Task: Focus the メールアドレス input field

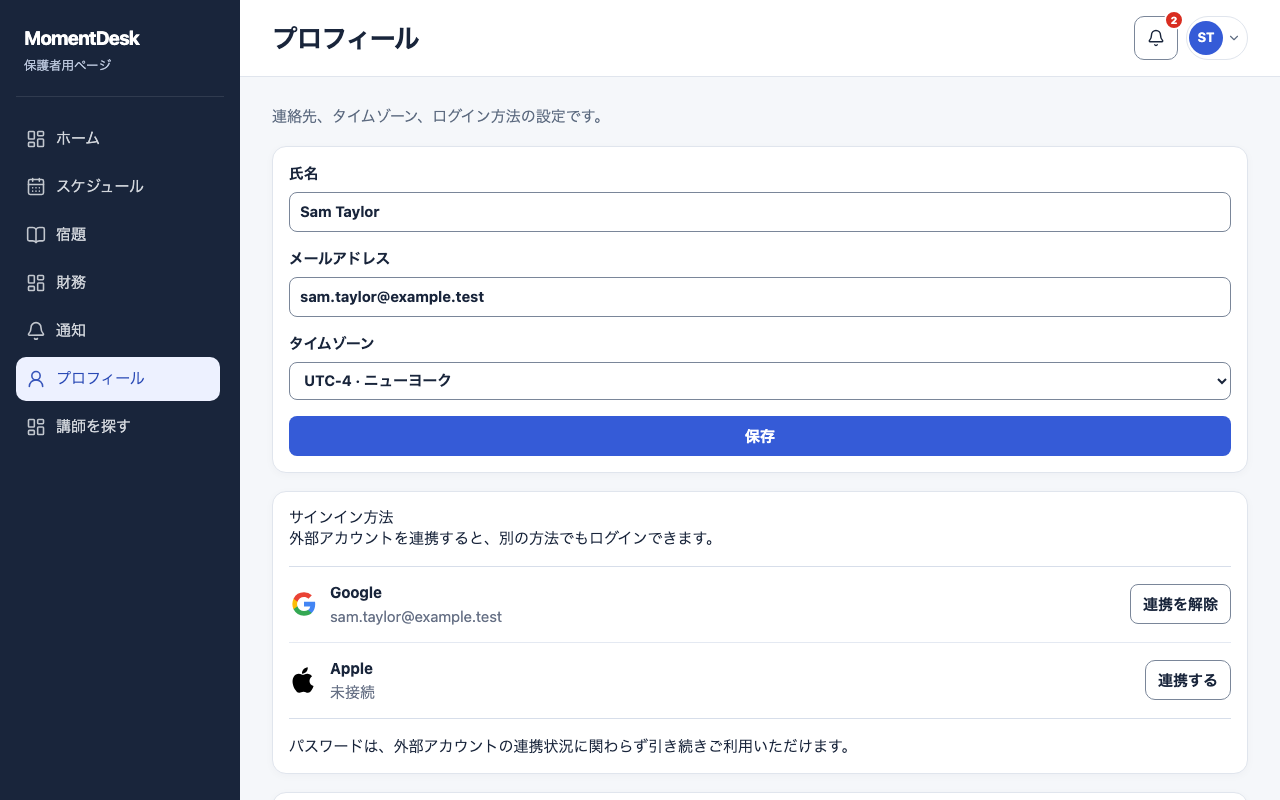Action: point(760,297)
